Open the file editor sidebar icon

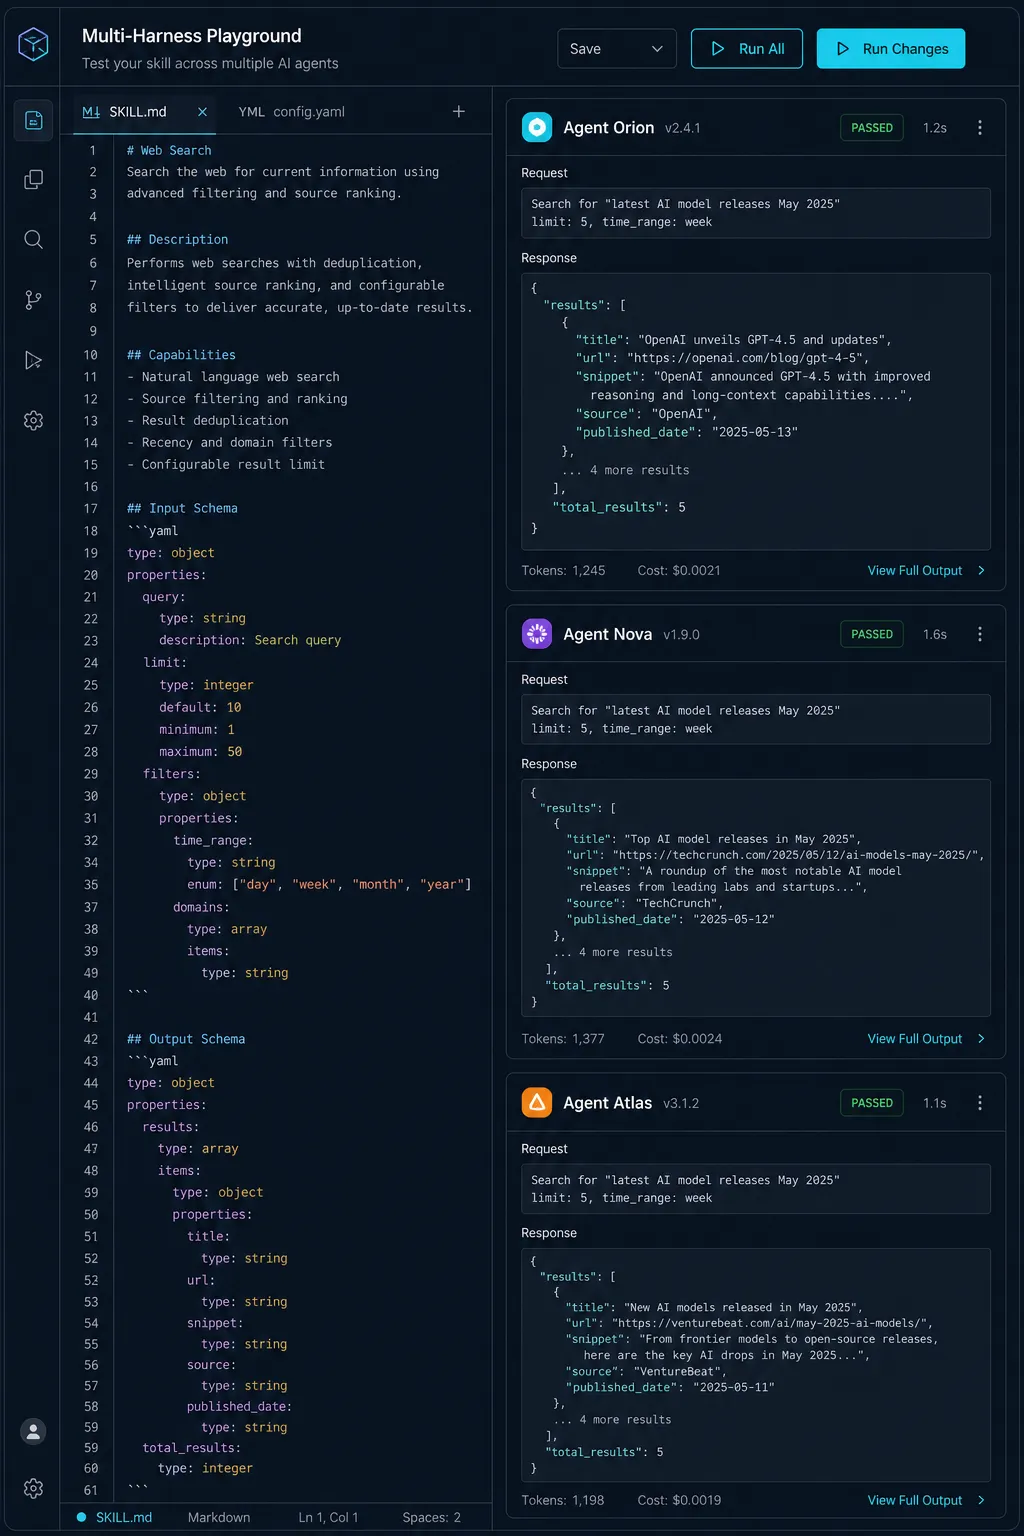pos(33,120)
